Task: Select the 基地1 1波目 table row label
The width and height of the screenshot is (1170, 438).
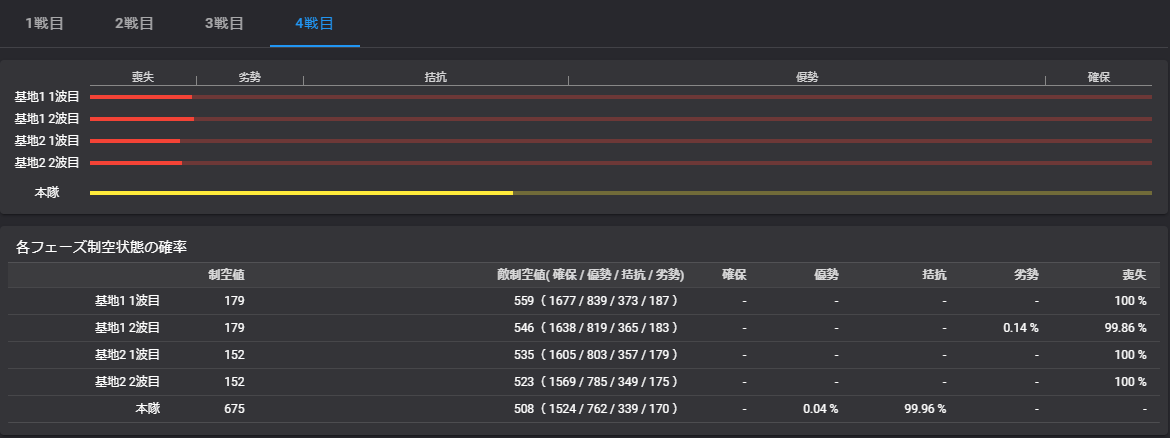Action: pos(127,301)
